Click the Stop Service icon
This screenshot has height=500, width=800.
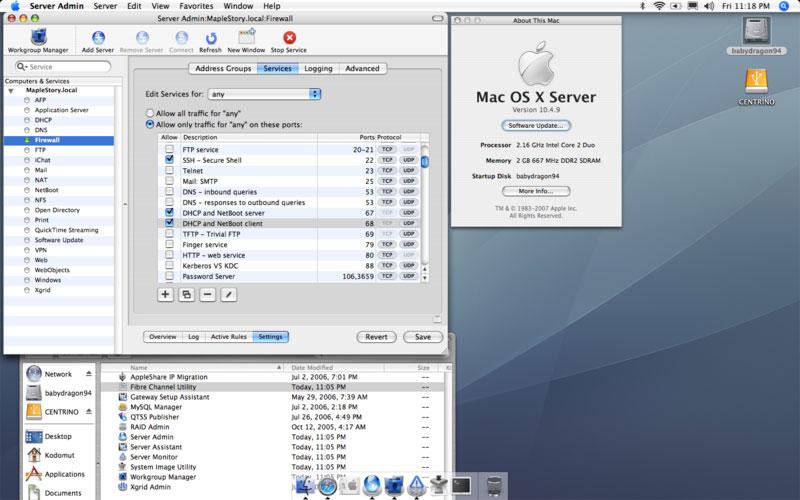(289, 41)
